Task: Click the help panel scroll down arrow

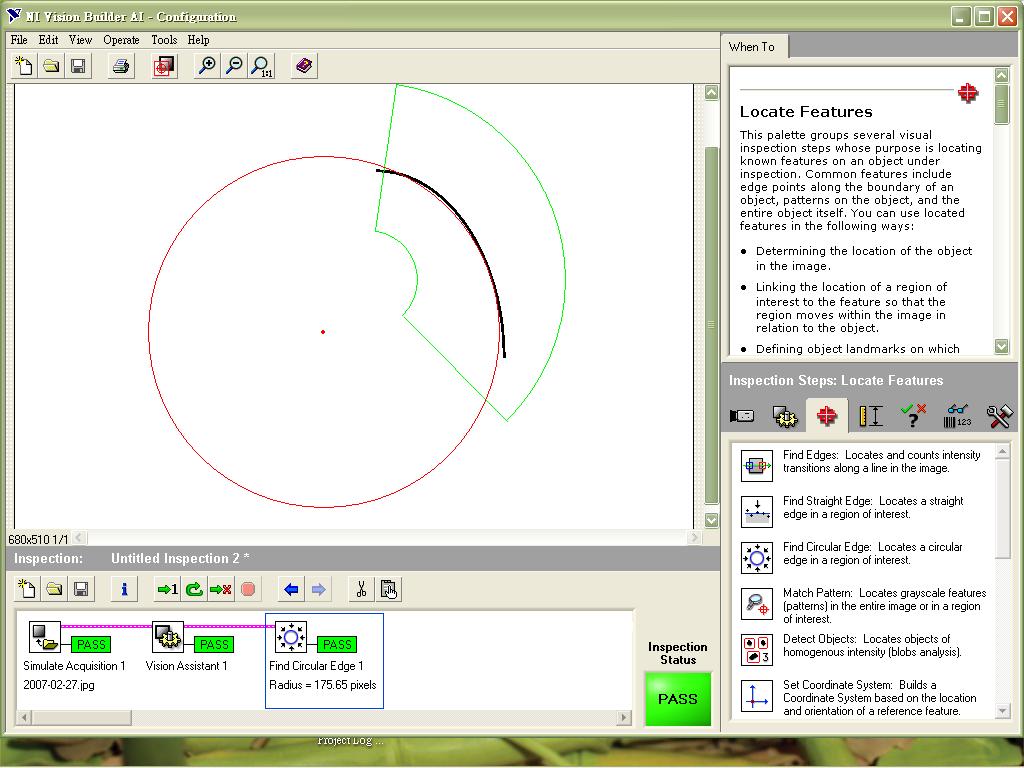Action: [x=1002, y=346]
